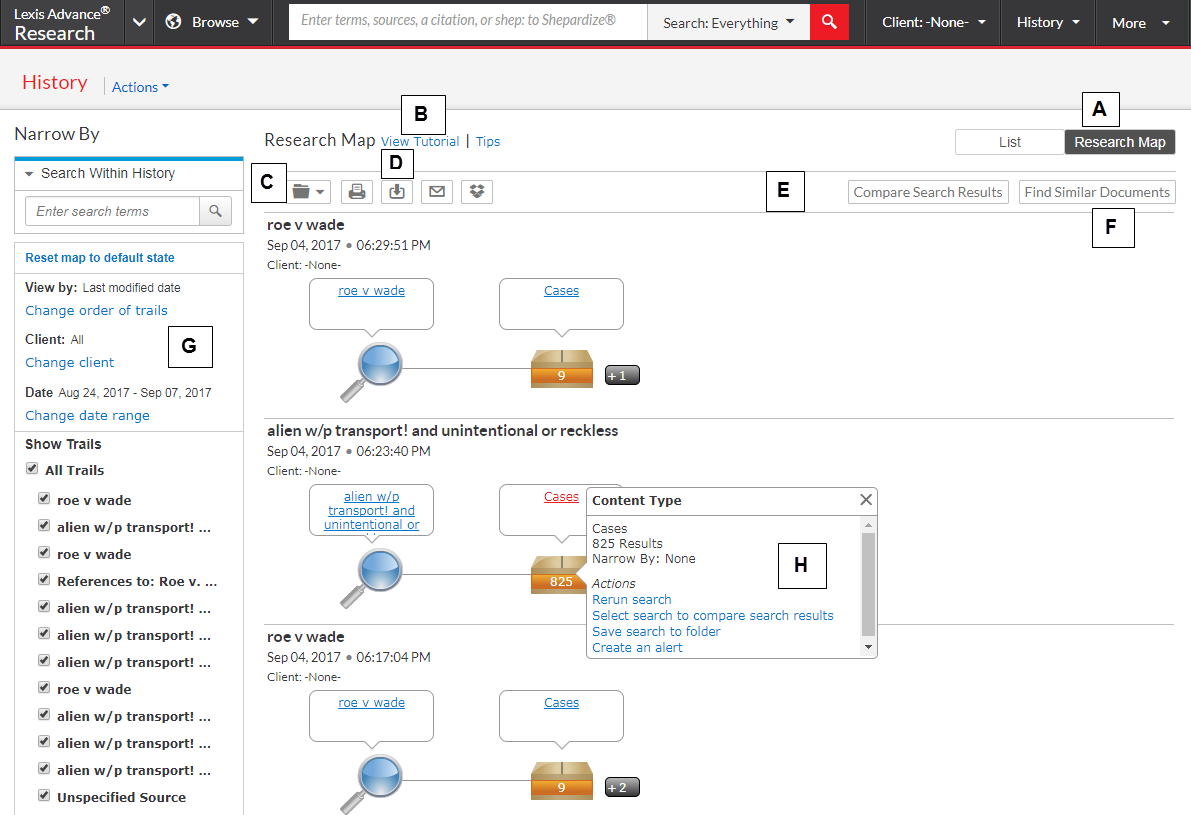Switch to the List view tab
This screenshot has height=815, width=1191.
tap(1009, 142)
